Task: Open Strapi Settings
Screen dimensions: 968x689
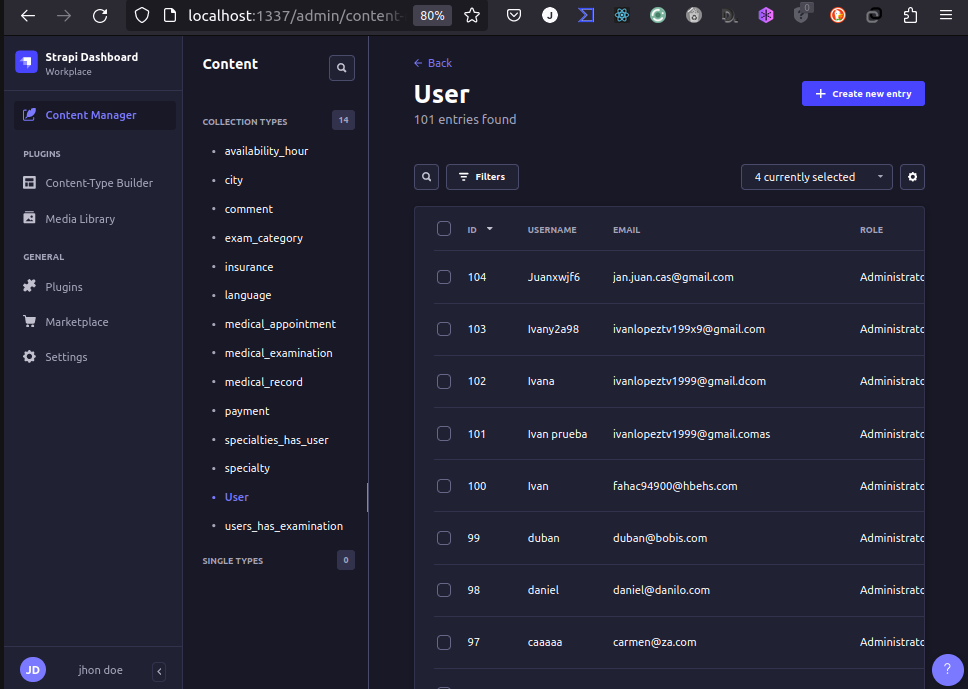Action: 66,356
